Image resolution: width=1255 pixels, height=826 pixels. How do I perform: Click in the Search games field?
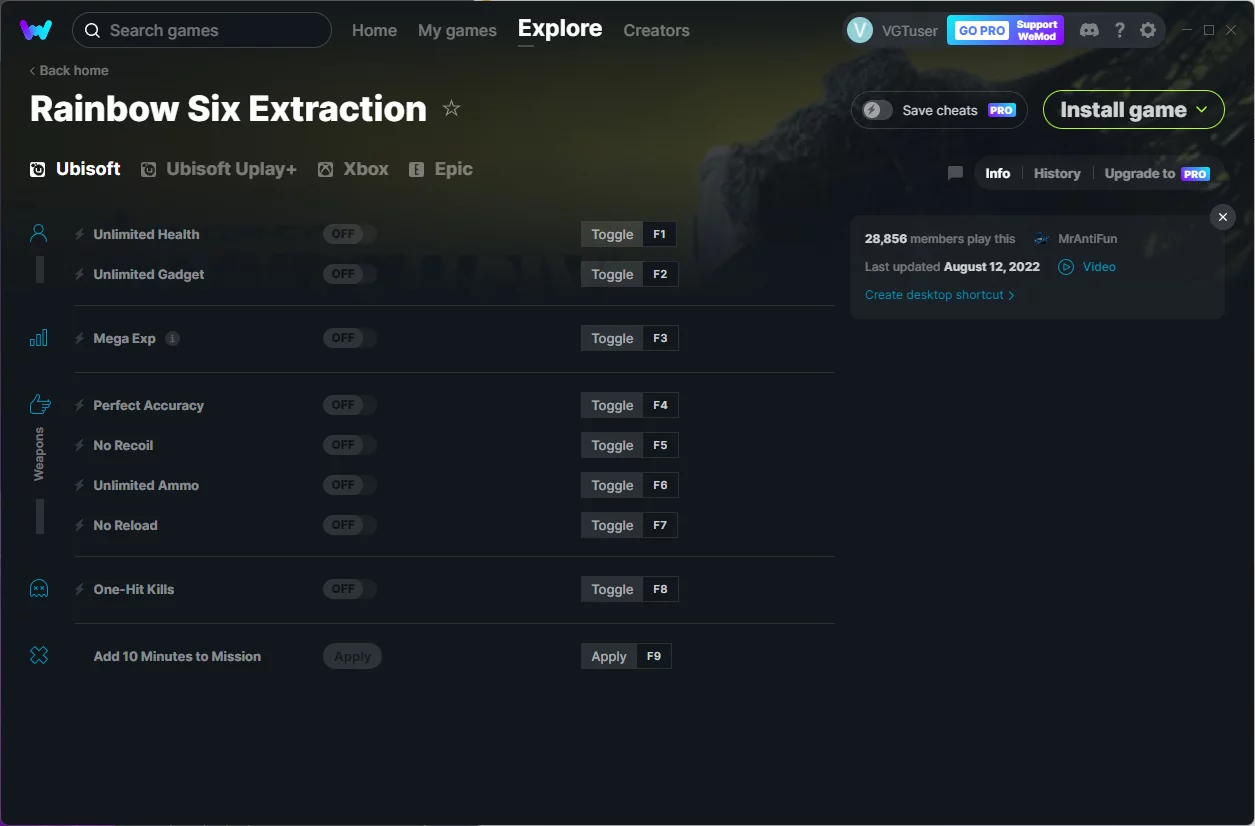202,30
